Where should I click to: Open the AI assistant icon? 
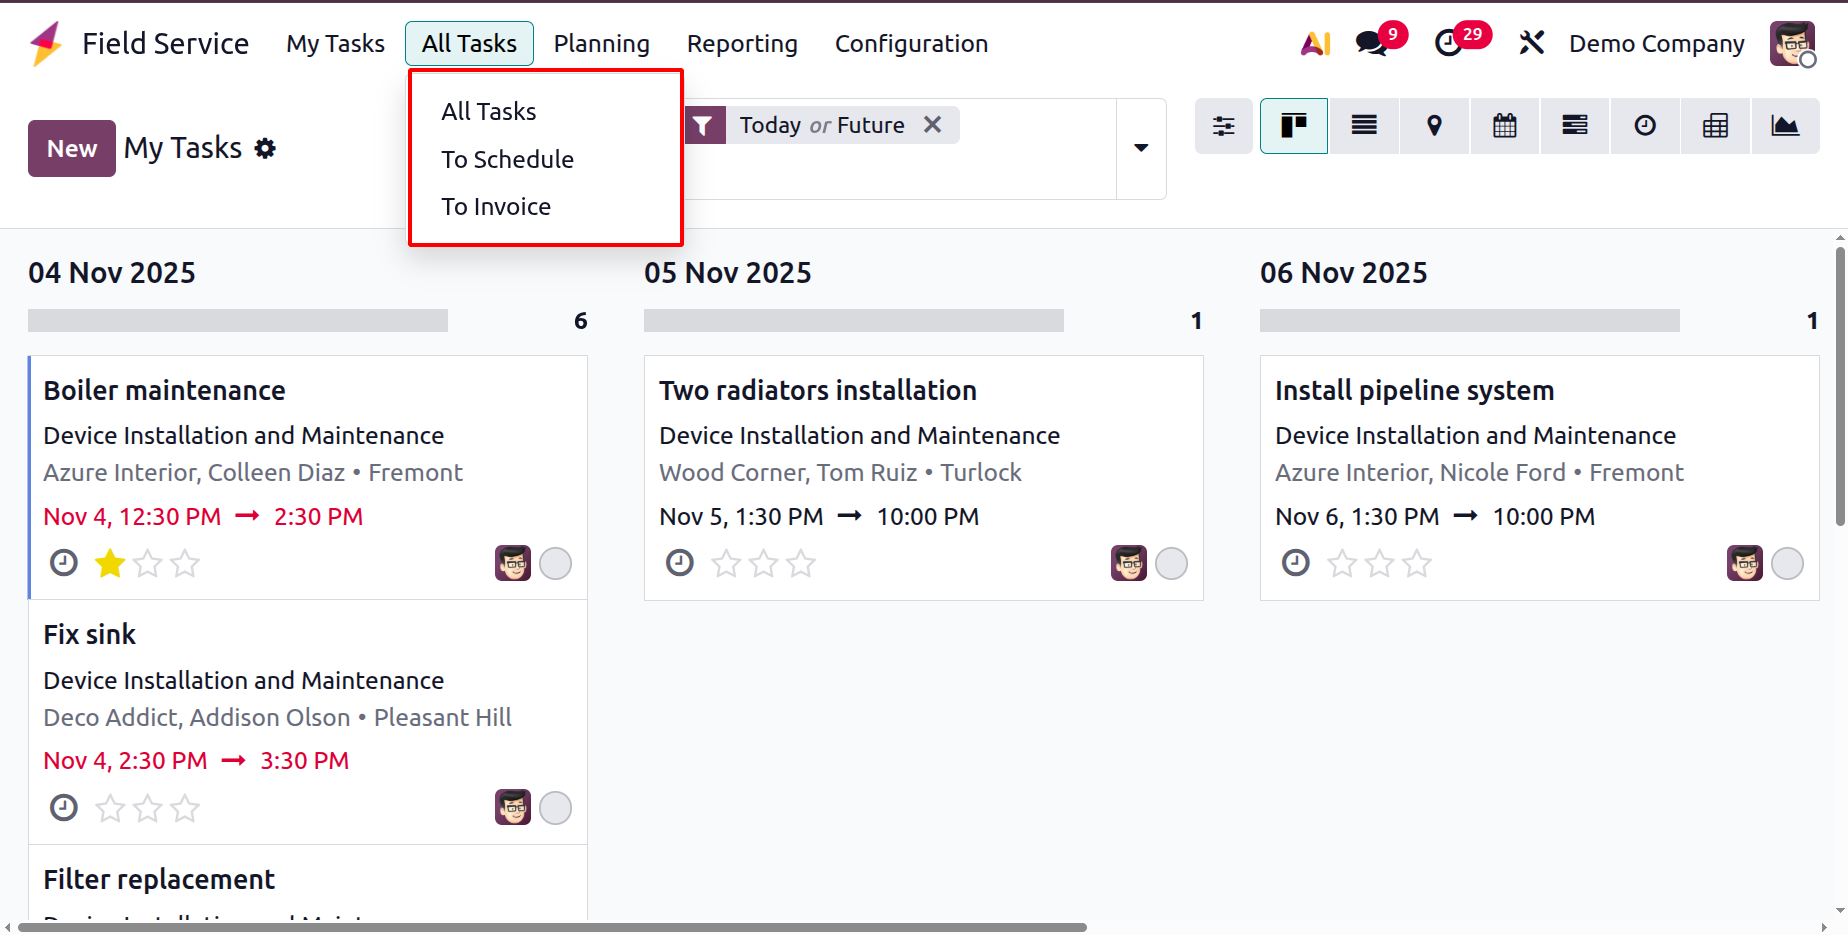(1315, 44)
